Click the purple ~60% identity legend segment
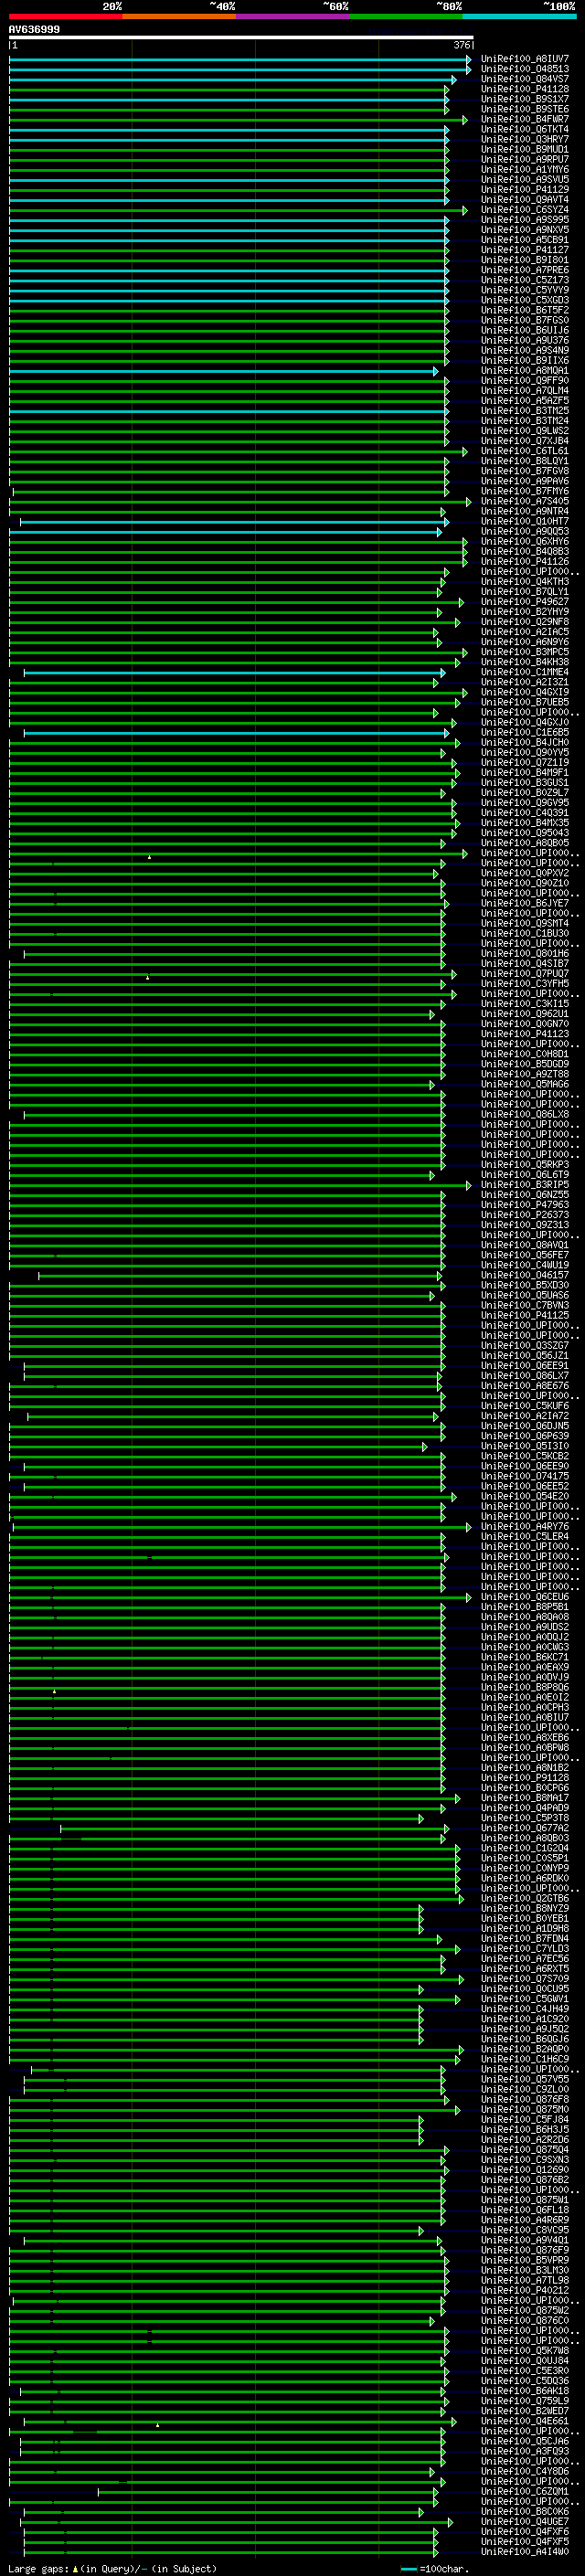Image resolution: width=585 pixels, height=2576 pixels. (x=293, y=16)
